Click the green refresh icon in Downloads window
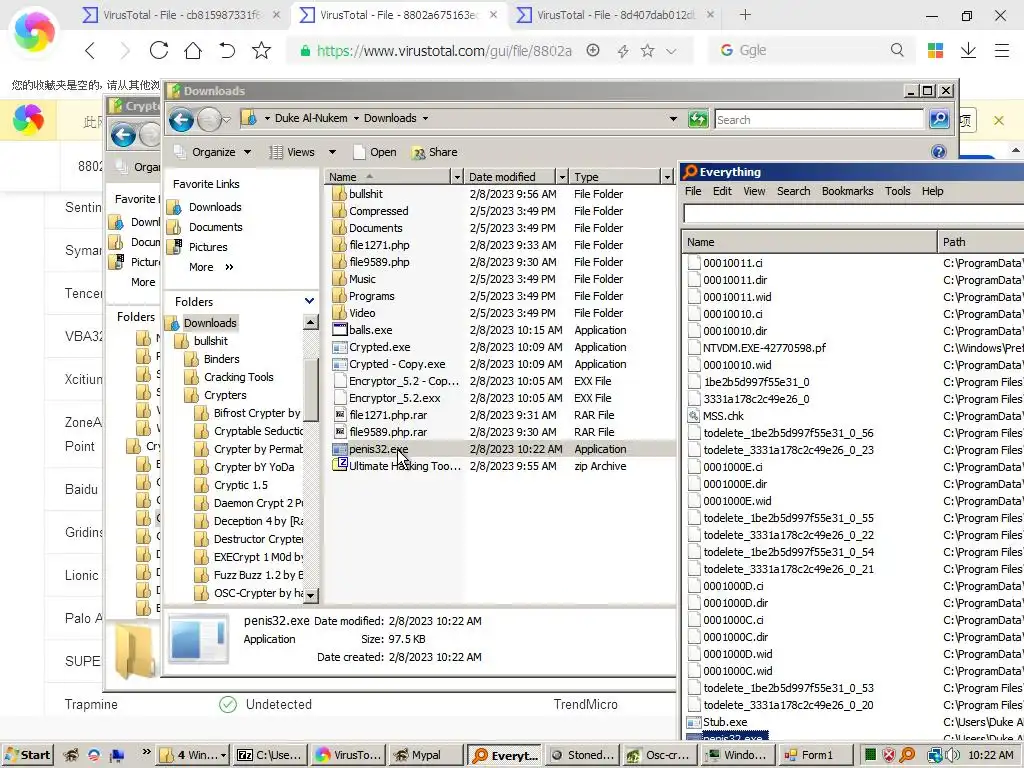The height and width of the screenshot is (768, 1024). pyautogui.click(x=698, y=119)
